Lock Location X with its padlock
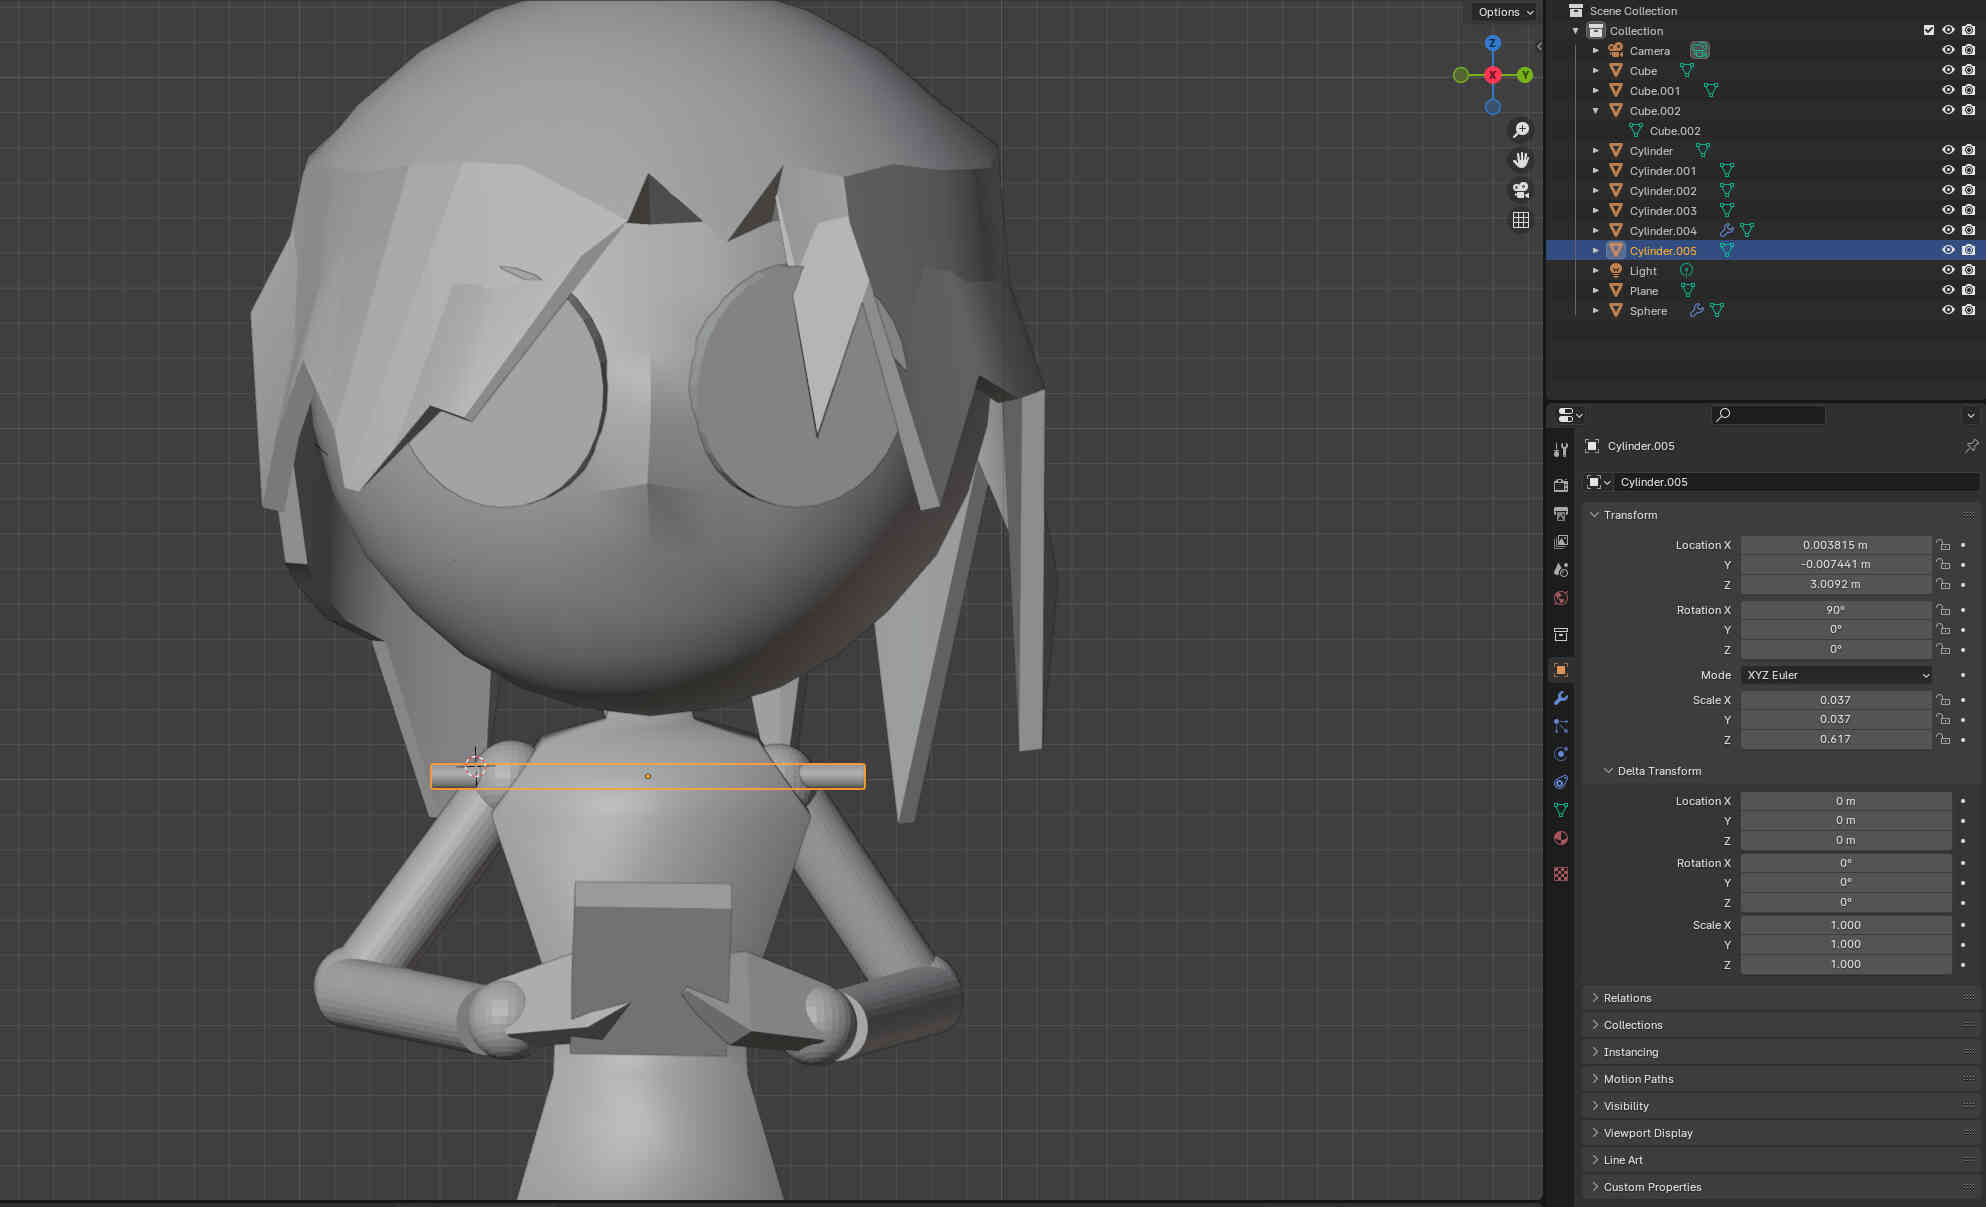1986x1207 pixels. pyautogui.click(x=1943, y=545)
